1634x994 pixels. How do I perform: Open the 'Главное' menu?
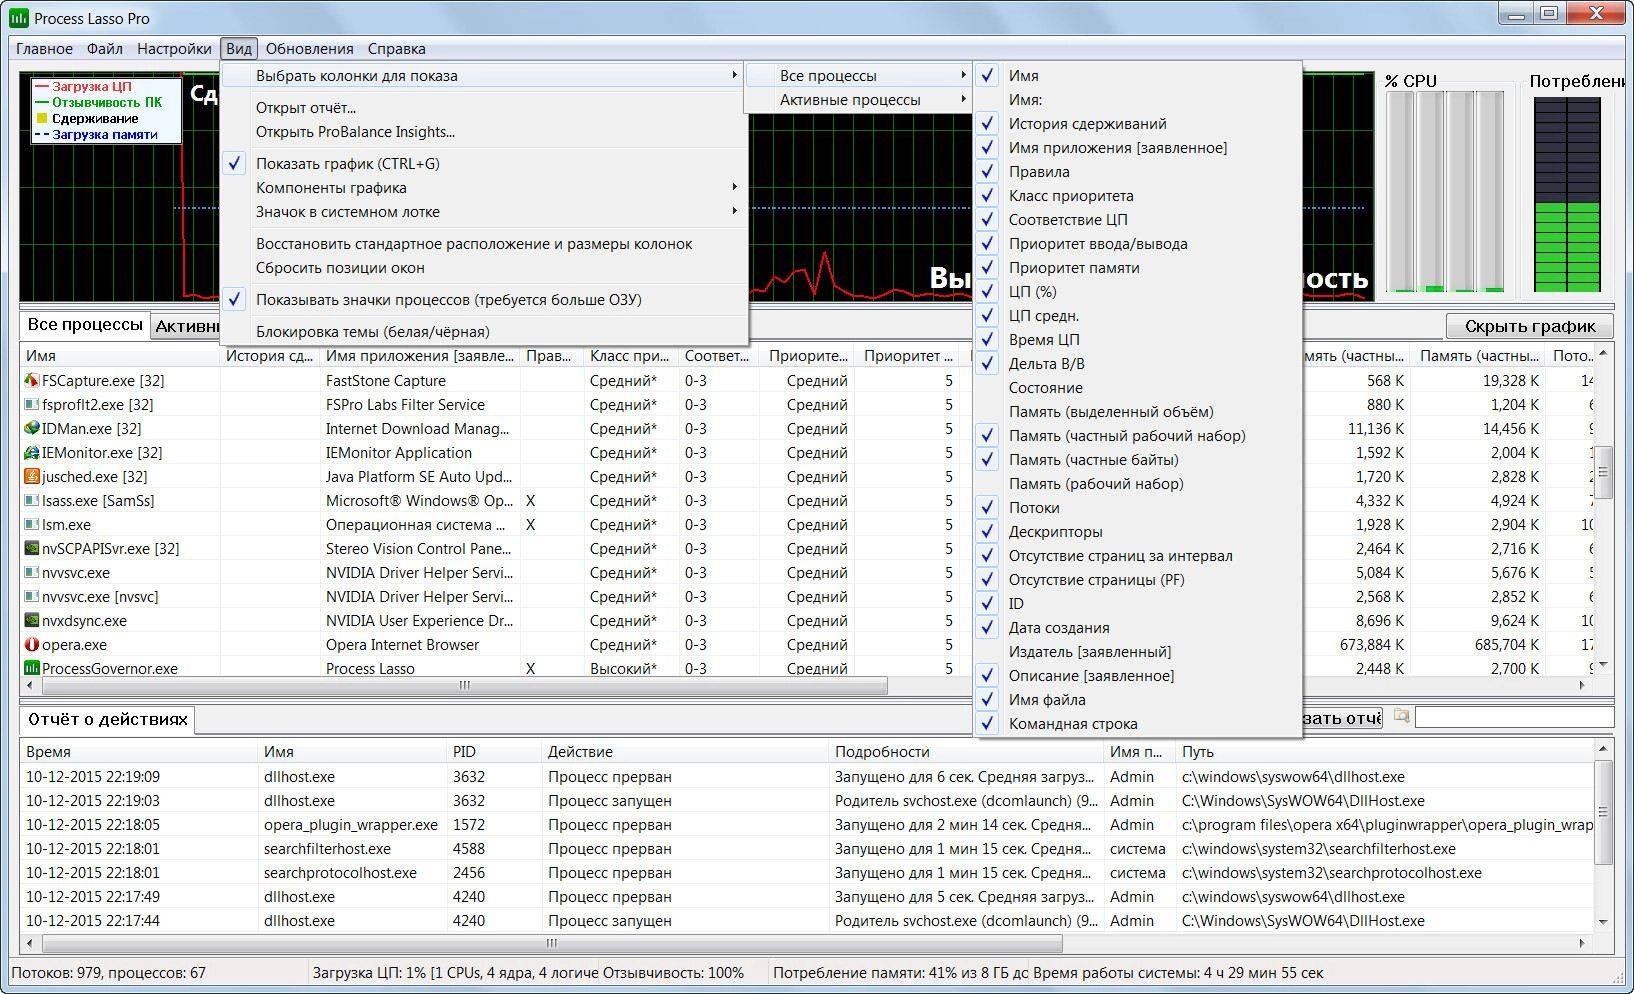(x=44, y=48)
